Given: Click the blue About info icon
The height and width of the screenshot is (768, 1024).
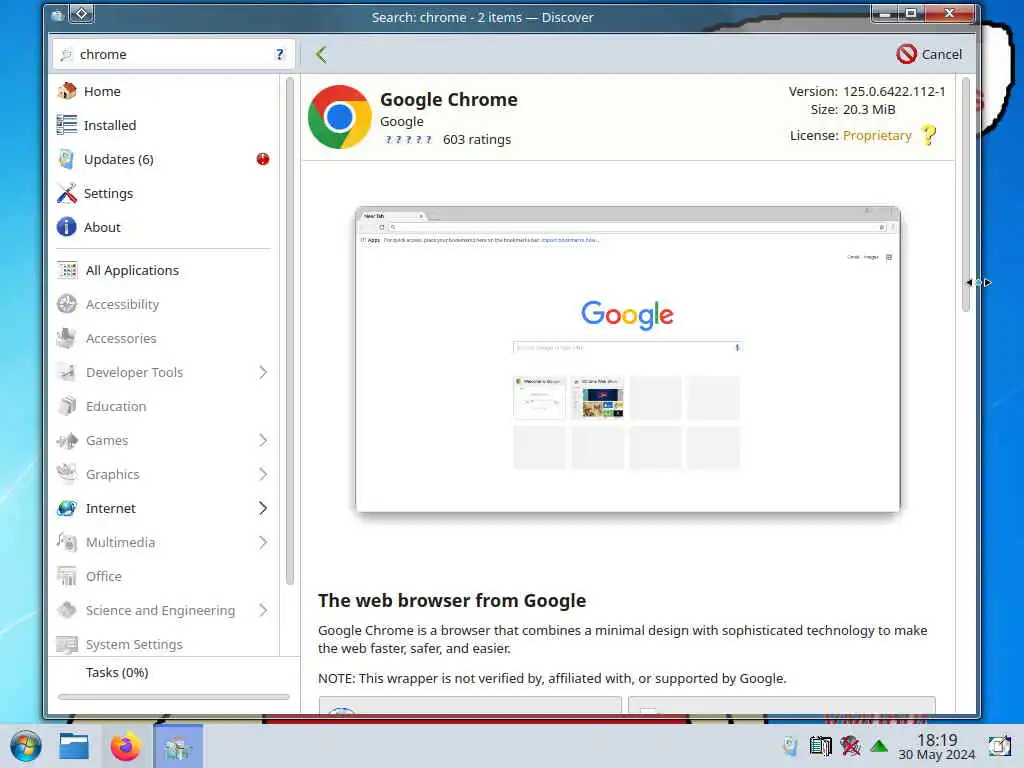Looking at the screenshot, I should coord(67,227).
